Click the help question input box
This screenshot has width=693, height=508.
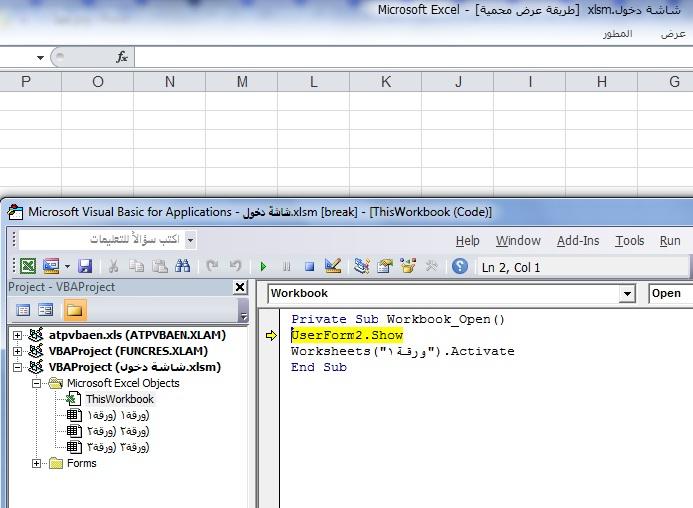pos(102,240)
